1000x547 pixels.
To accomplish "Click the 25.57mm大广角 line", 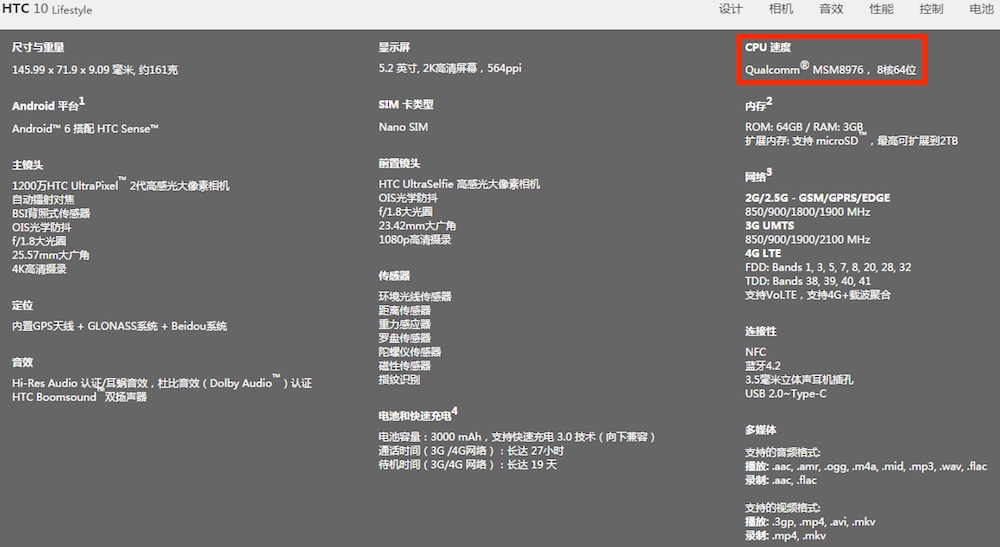I will (51, 255).
